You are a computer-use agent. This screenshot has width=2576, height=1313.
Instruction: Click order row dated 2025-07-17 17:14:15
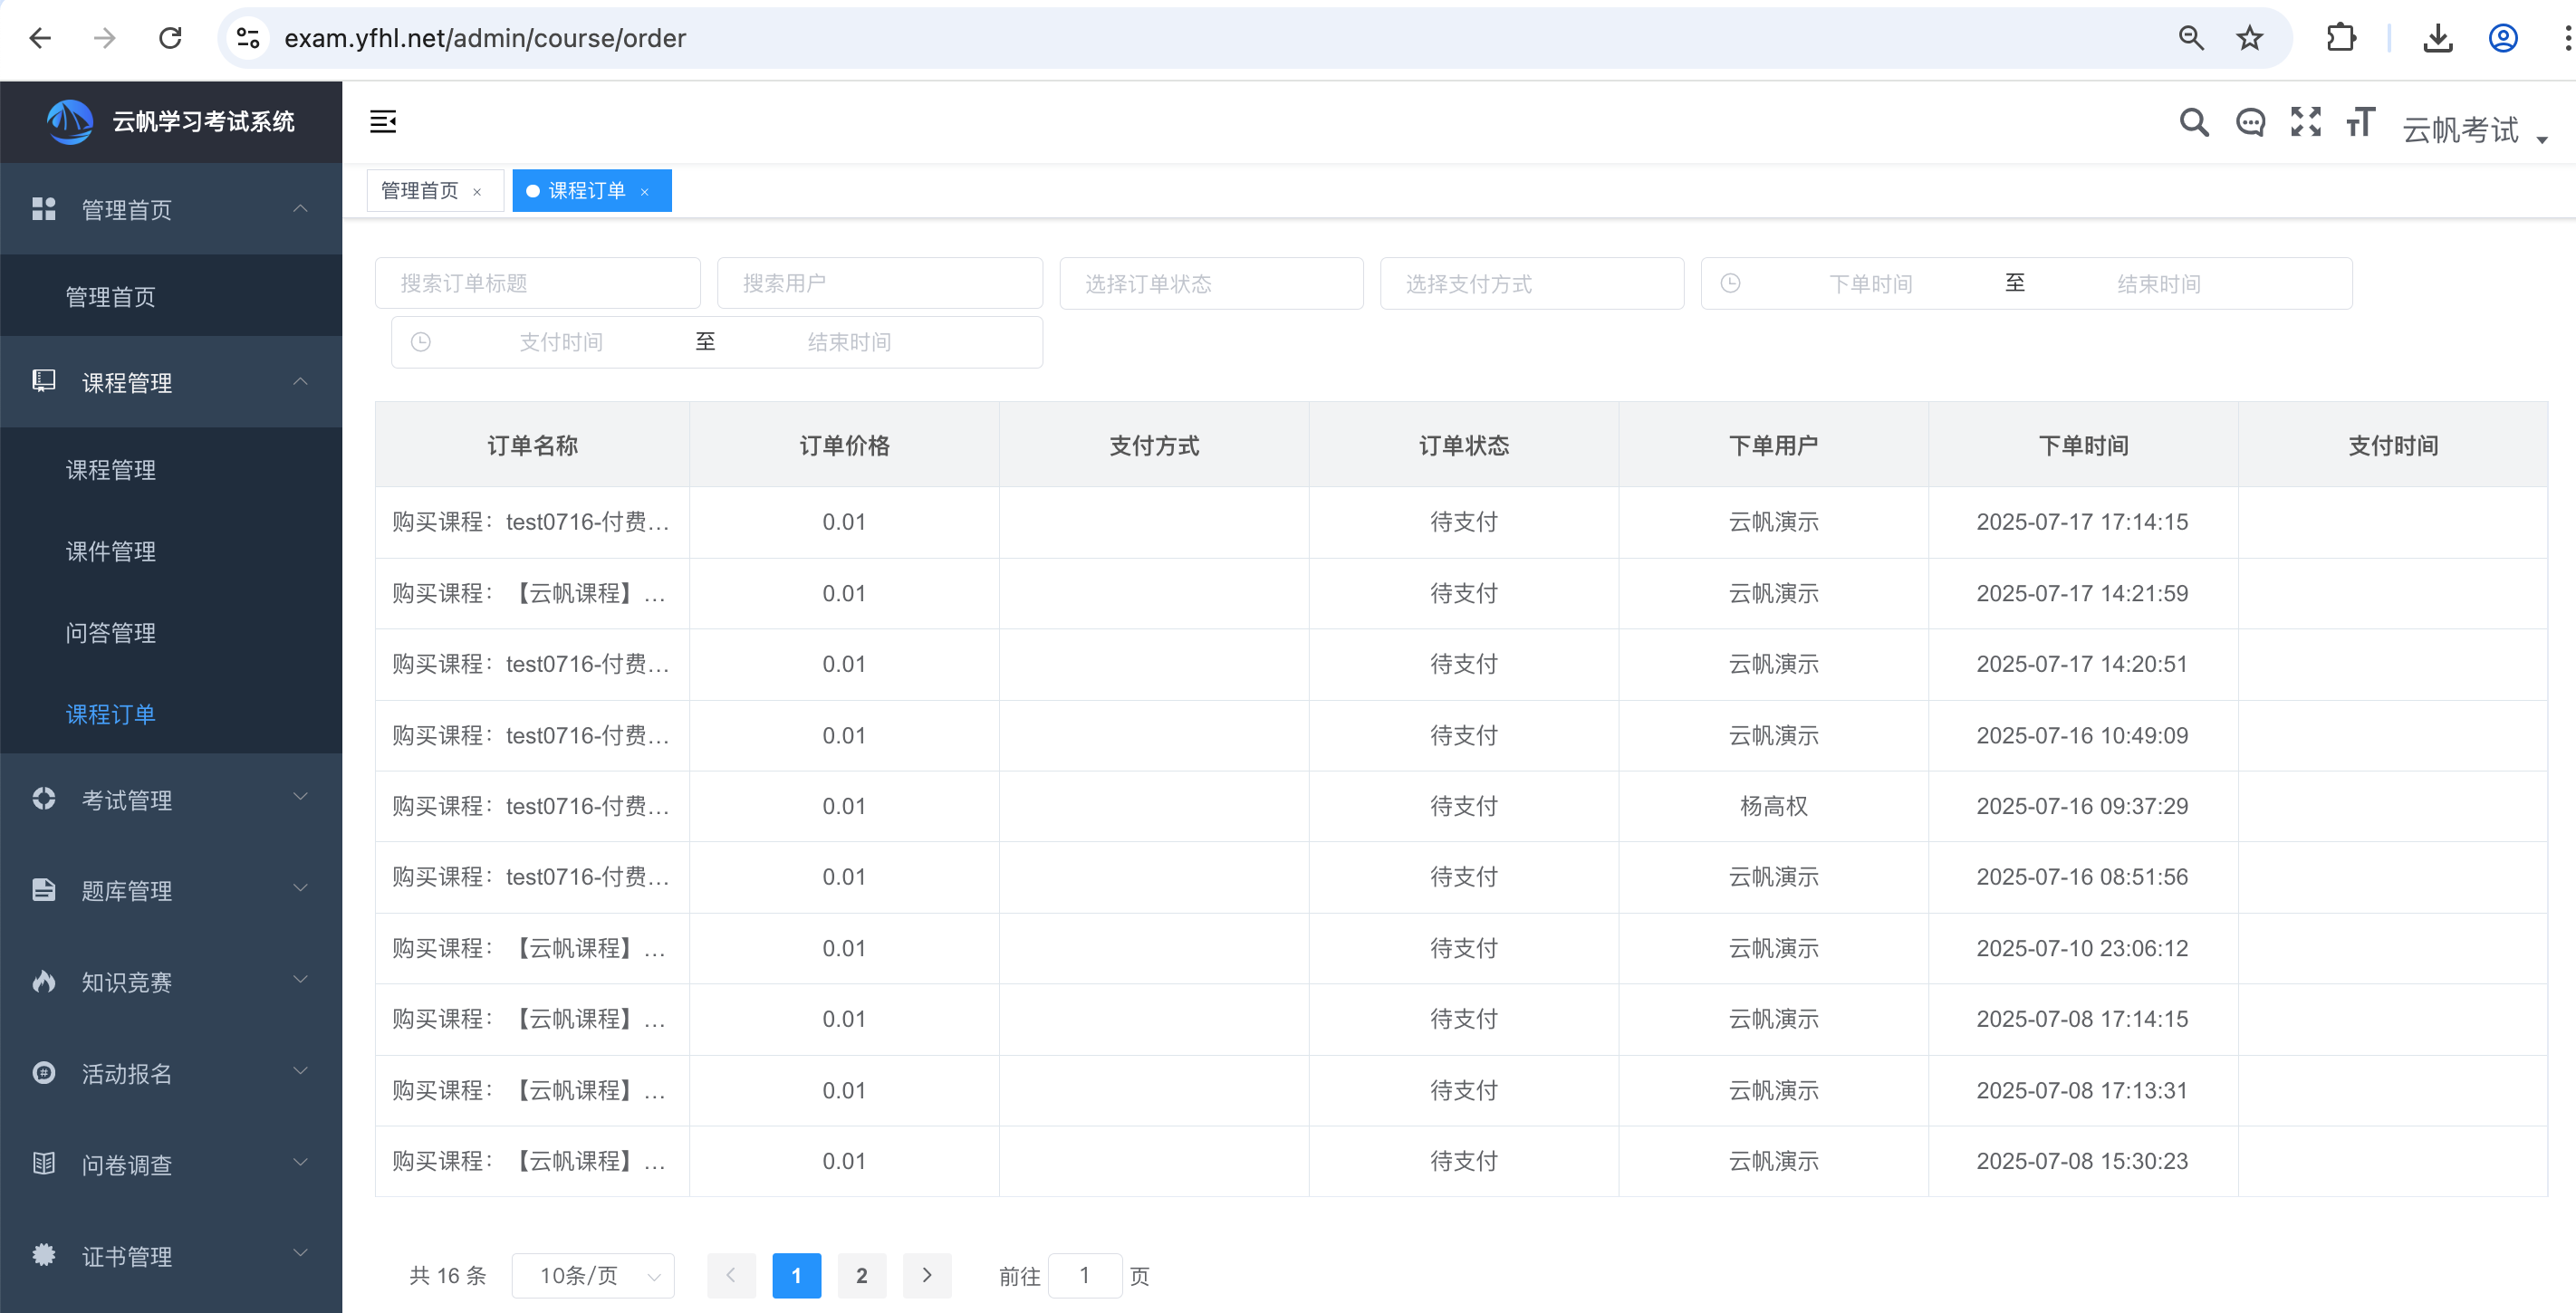pyautogui.click(x=1461, y=521)
